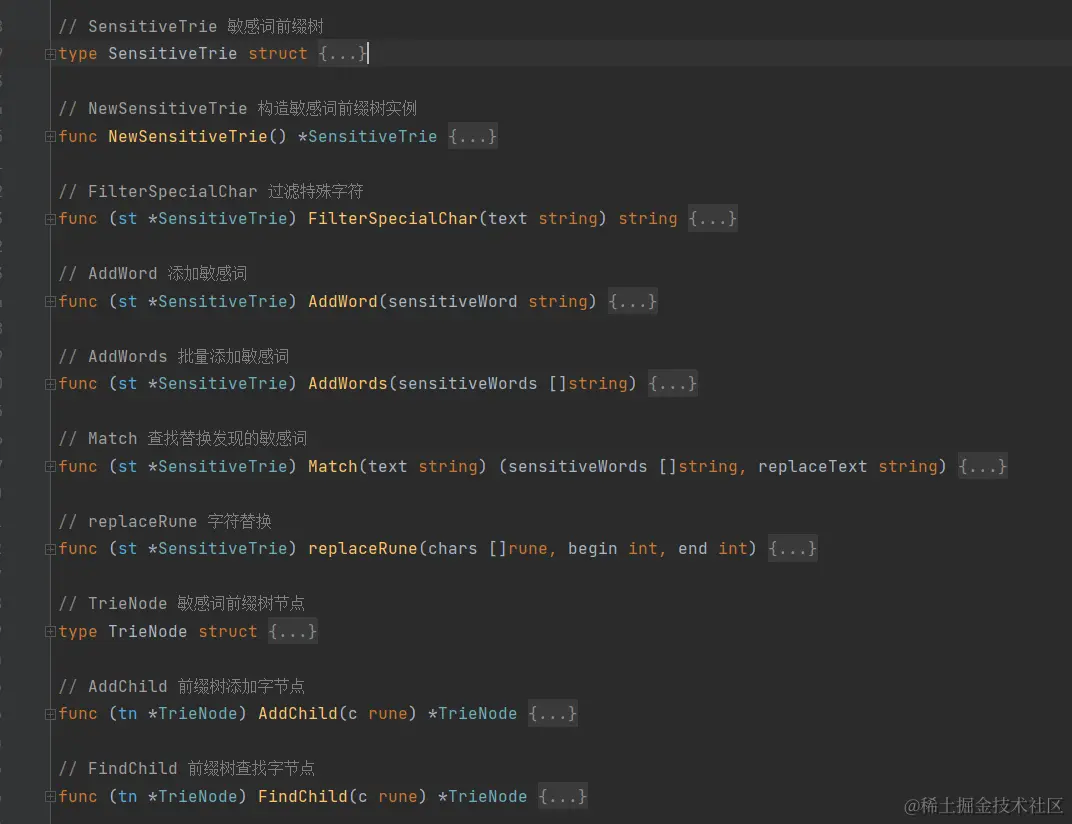
Task: Expand the AddWords function fold marker in gutter
Action: (50, 384)
